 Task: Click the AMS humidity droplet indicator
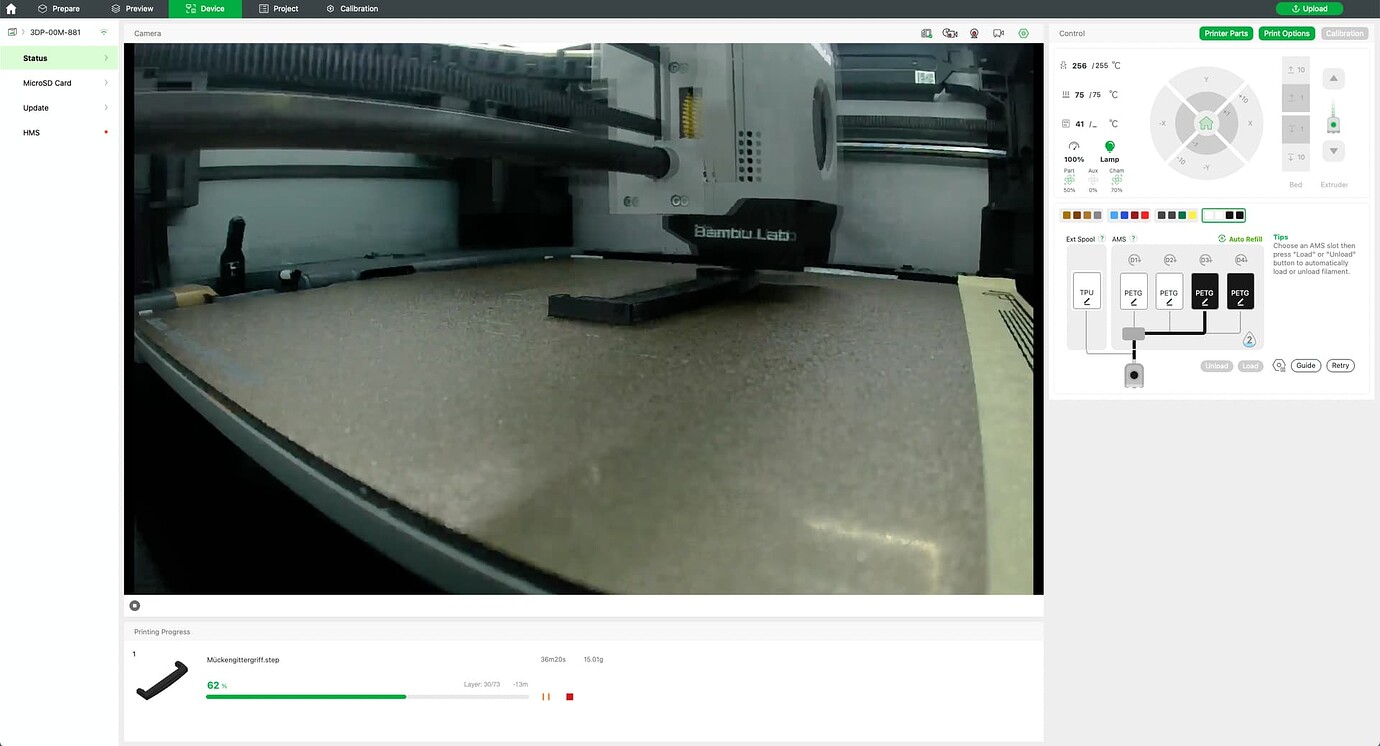click(1248, 340)
